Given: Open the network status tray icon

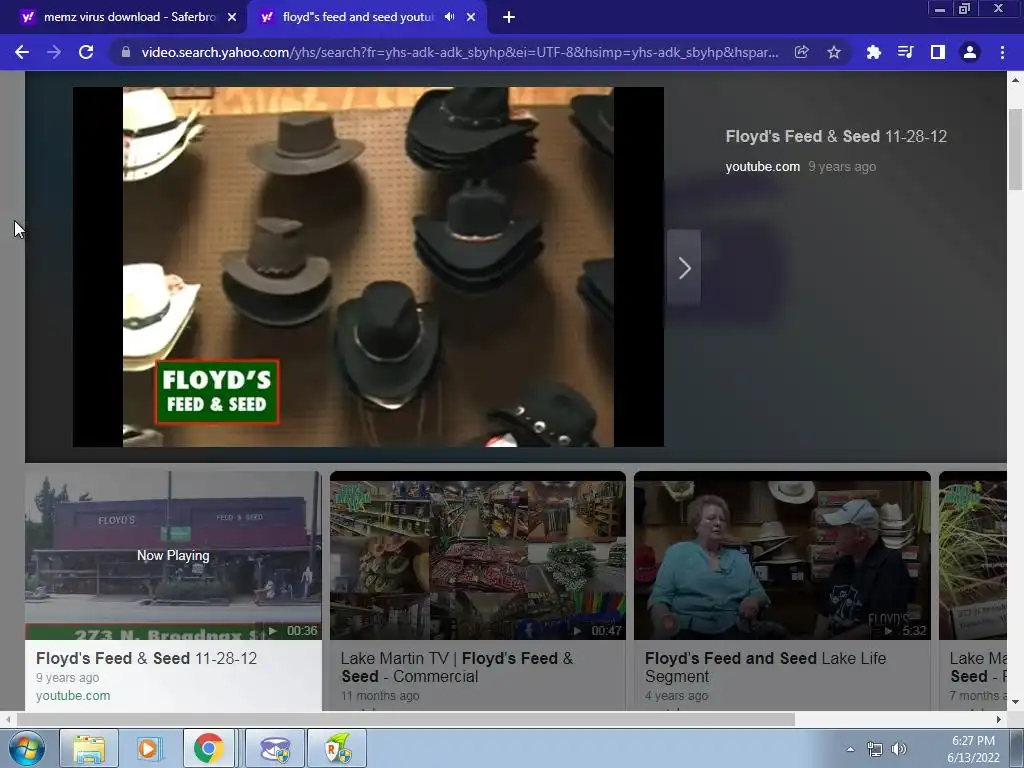Looking at the screenshot, I should coord(874,749).
